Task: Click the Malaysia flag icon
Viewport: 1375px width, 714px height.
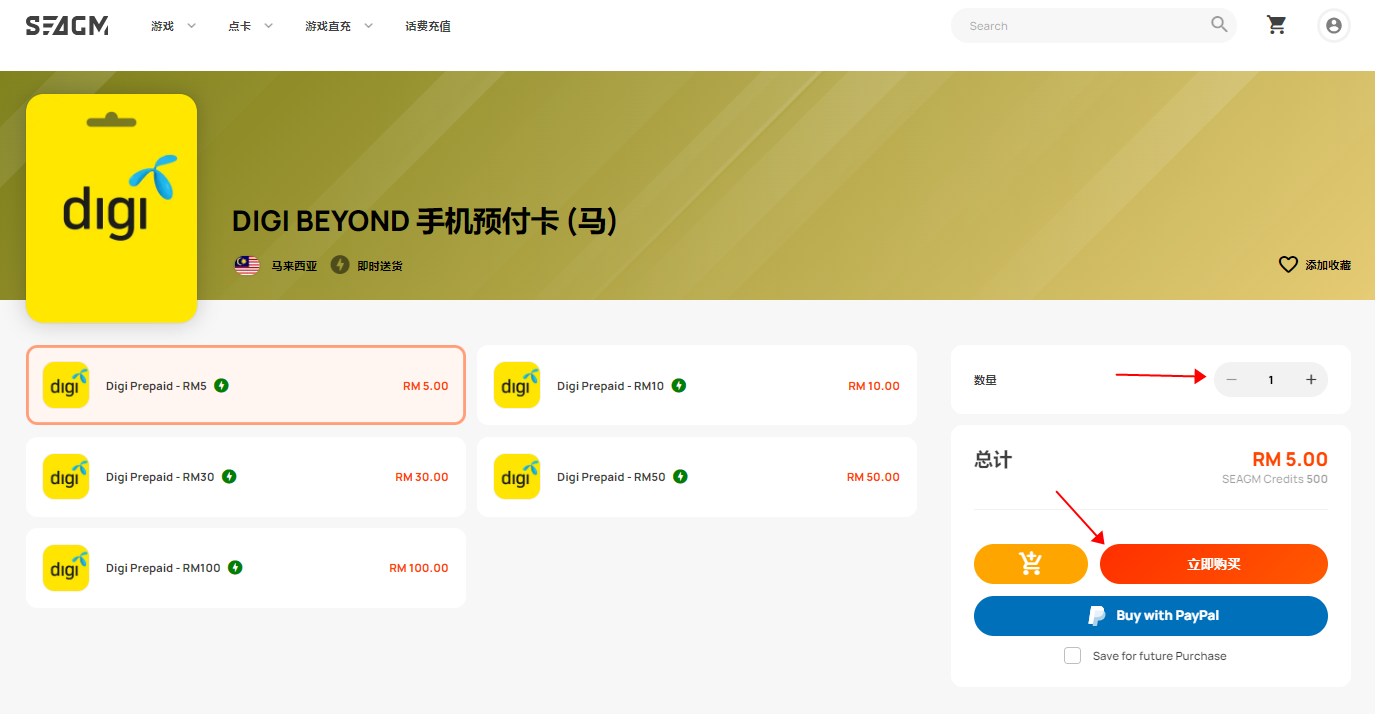Action: 247,265
